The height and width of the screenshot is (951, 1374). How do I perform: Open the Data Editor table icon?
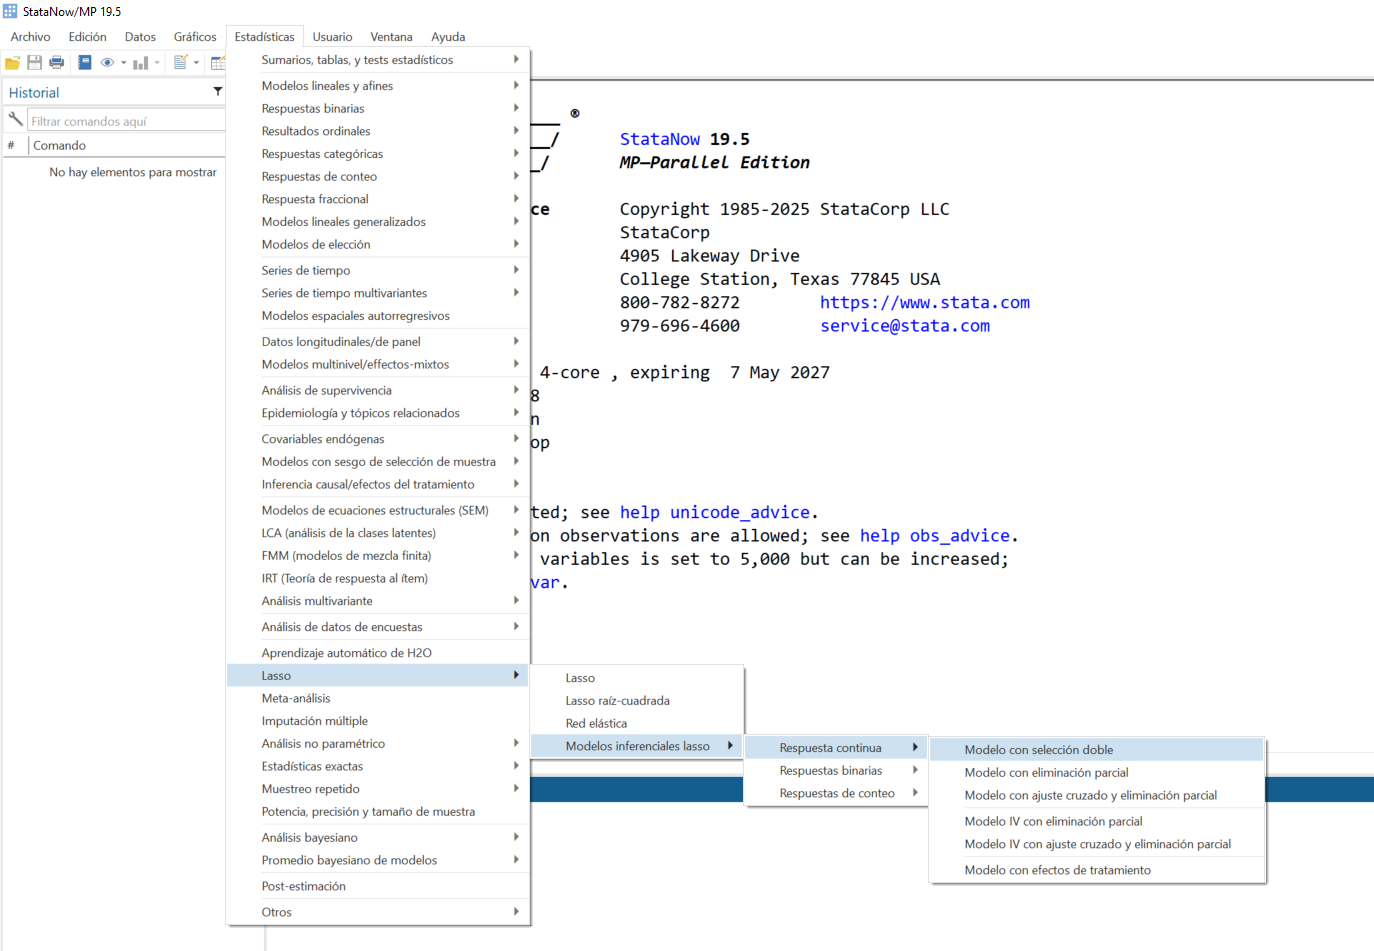click(x=218, y=62)
